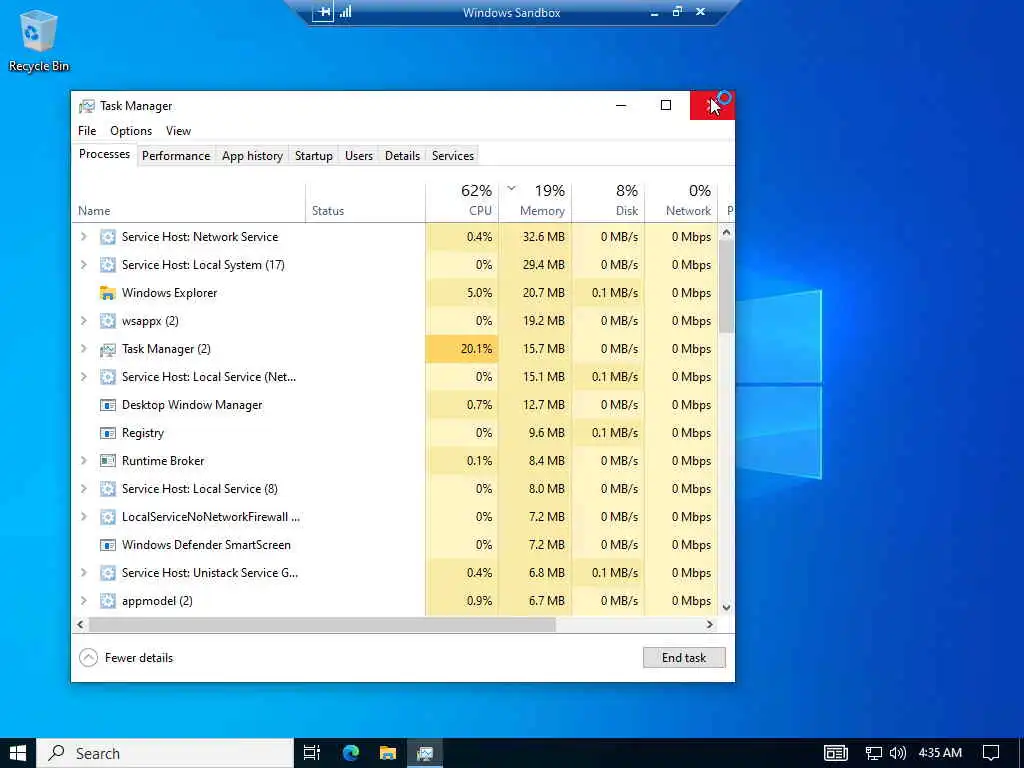1024x768 pixels.
Task: Switch to the Details tab
Action: click(402, 156)
